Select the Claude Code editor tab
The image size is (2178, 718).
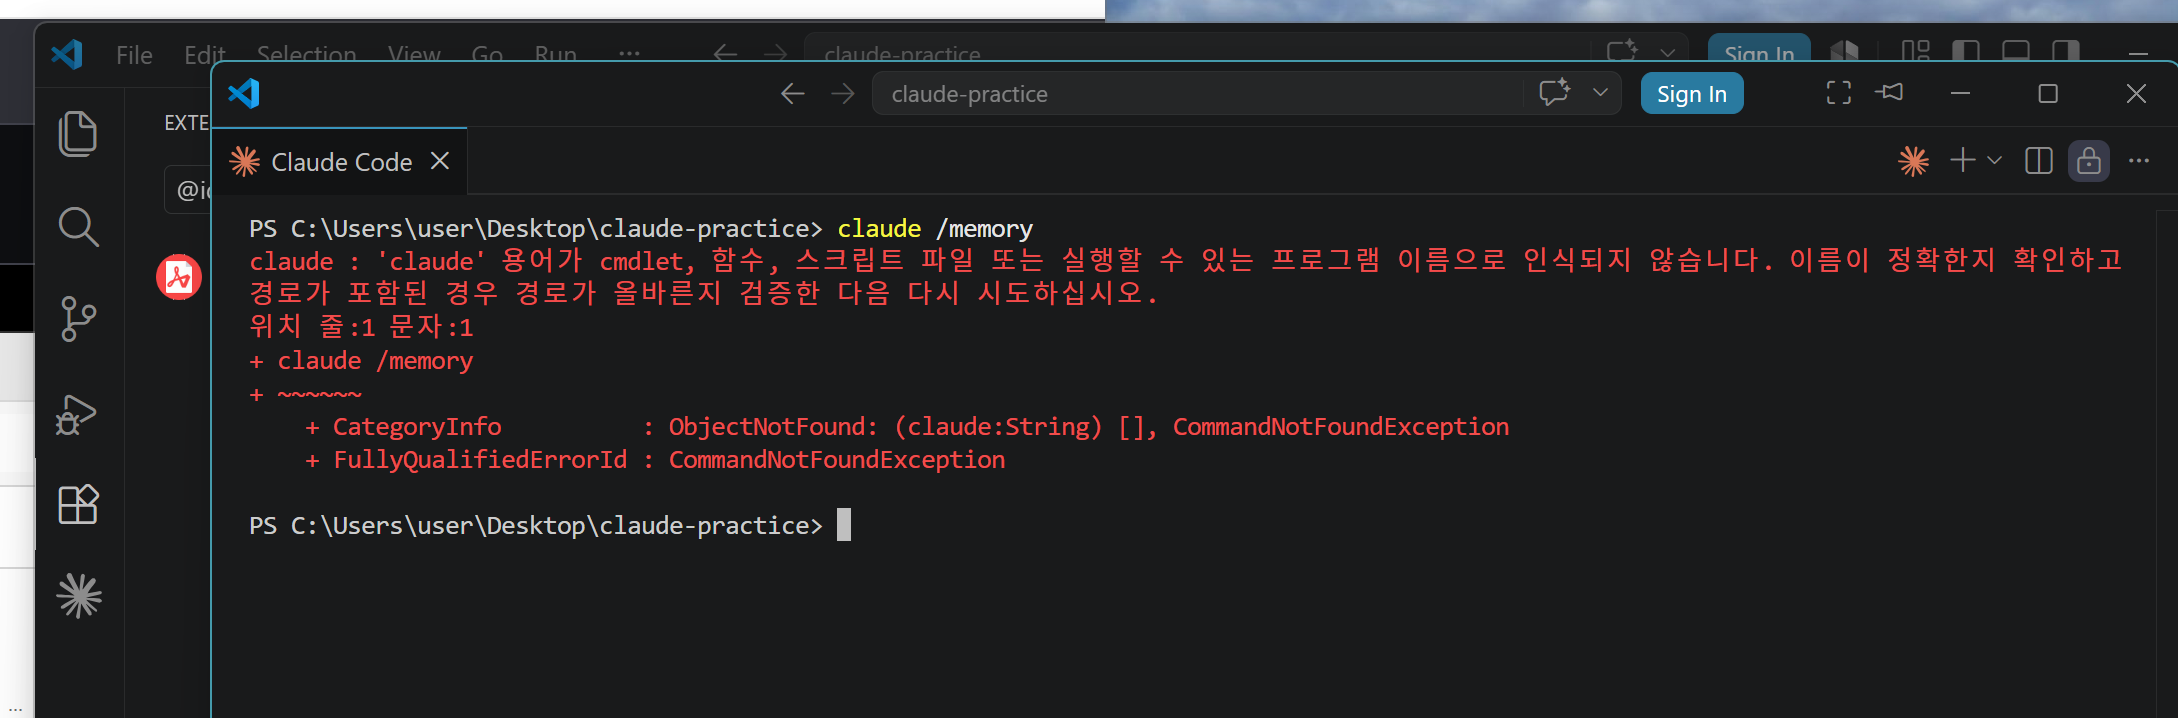coord(340,162)
